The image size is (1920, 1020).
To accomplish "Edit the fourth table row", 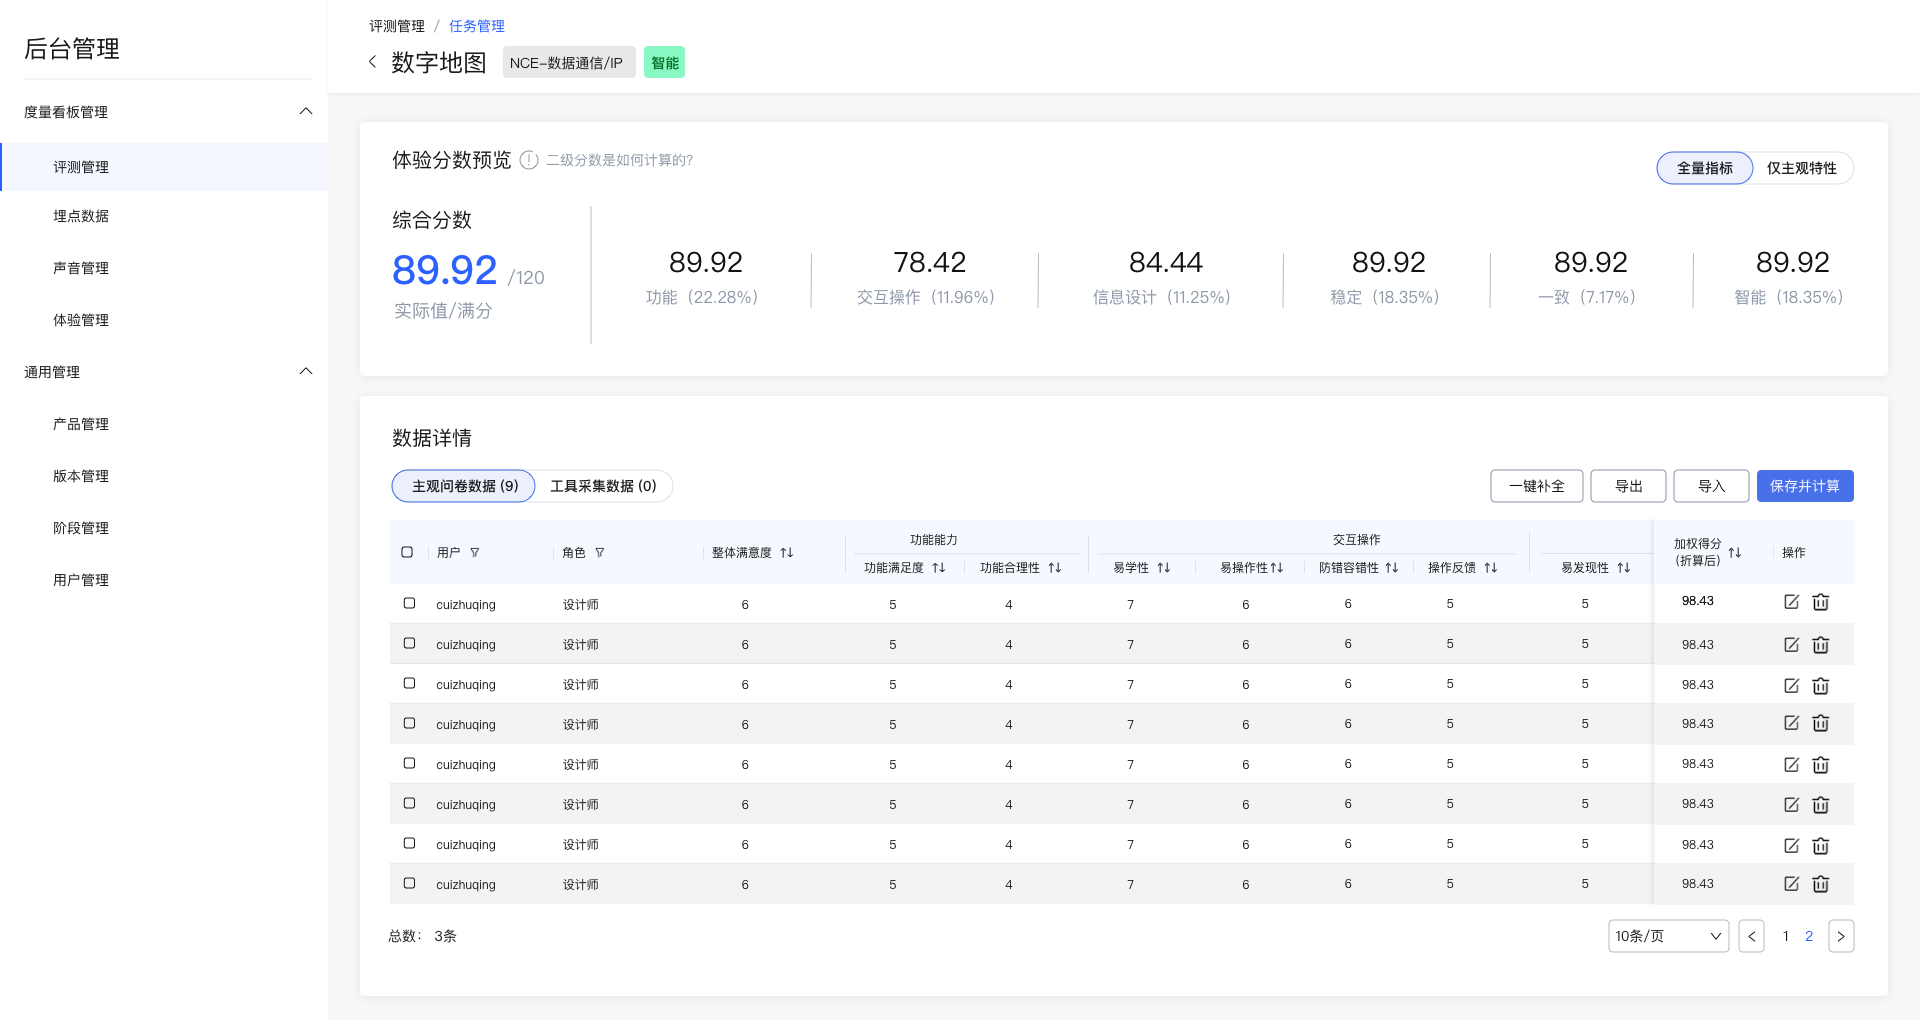I will (1792, 722).
